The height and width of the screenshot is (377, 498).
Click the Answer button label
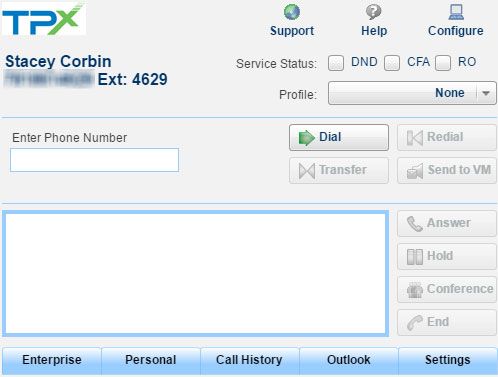pos(449,223)
